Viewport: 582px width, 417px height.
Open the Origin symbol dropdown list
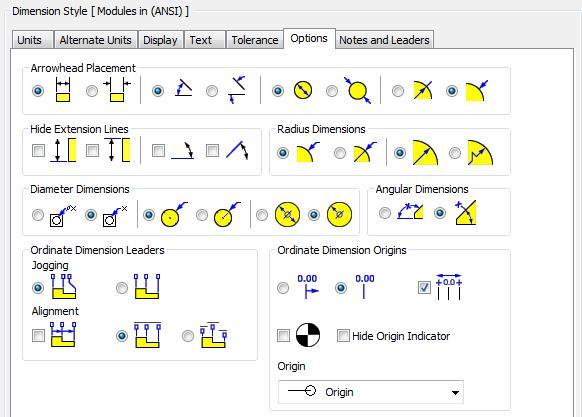pyautogui.click(x=371, y=392)
